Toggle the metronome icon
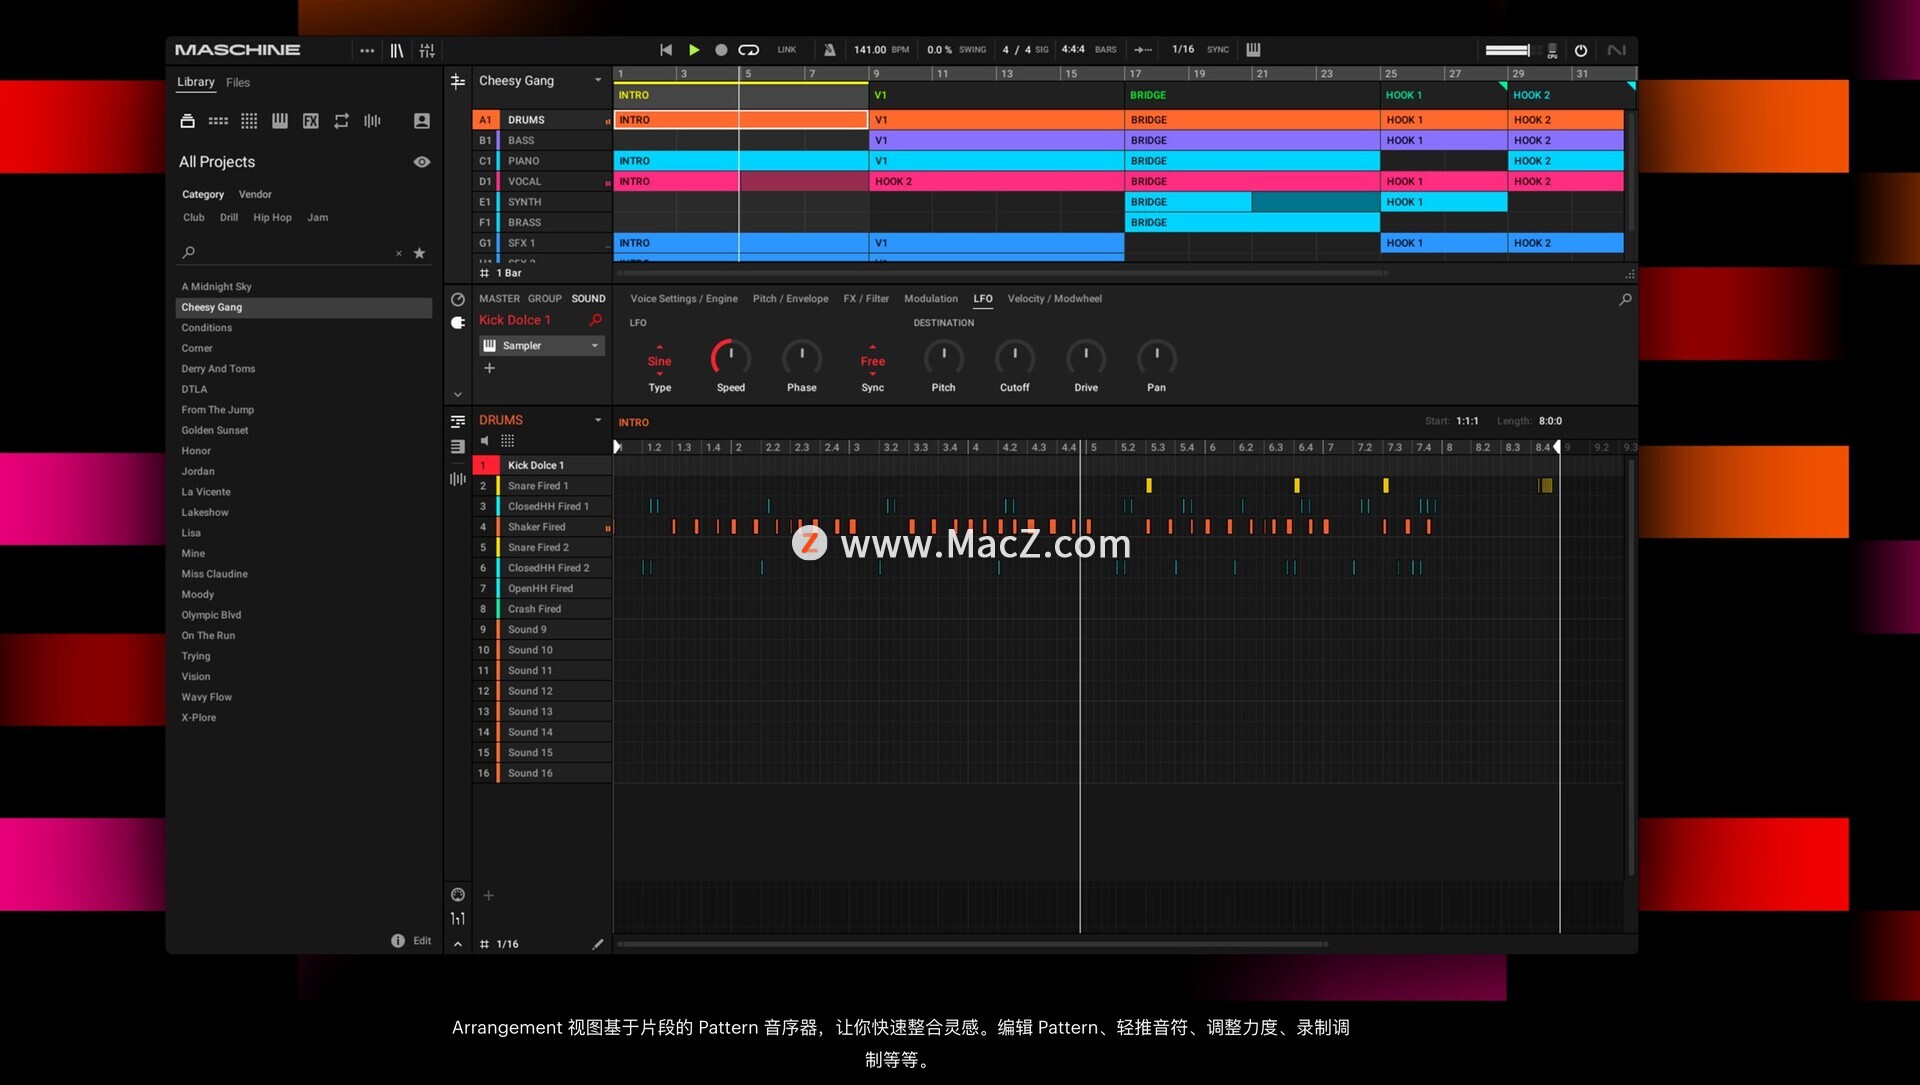This screenshot has height=1085, width=1920. click(x=829, y=50)
